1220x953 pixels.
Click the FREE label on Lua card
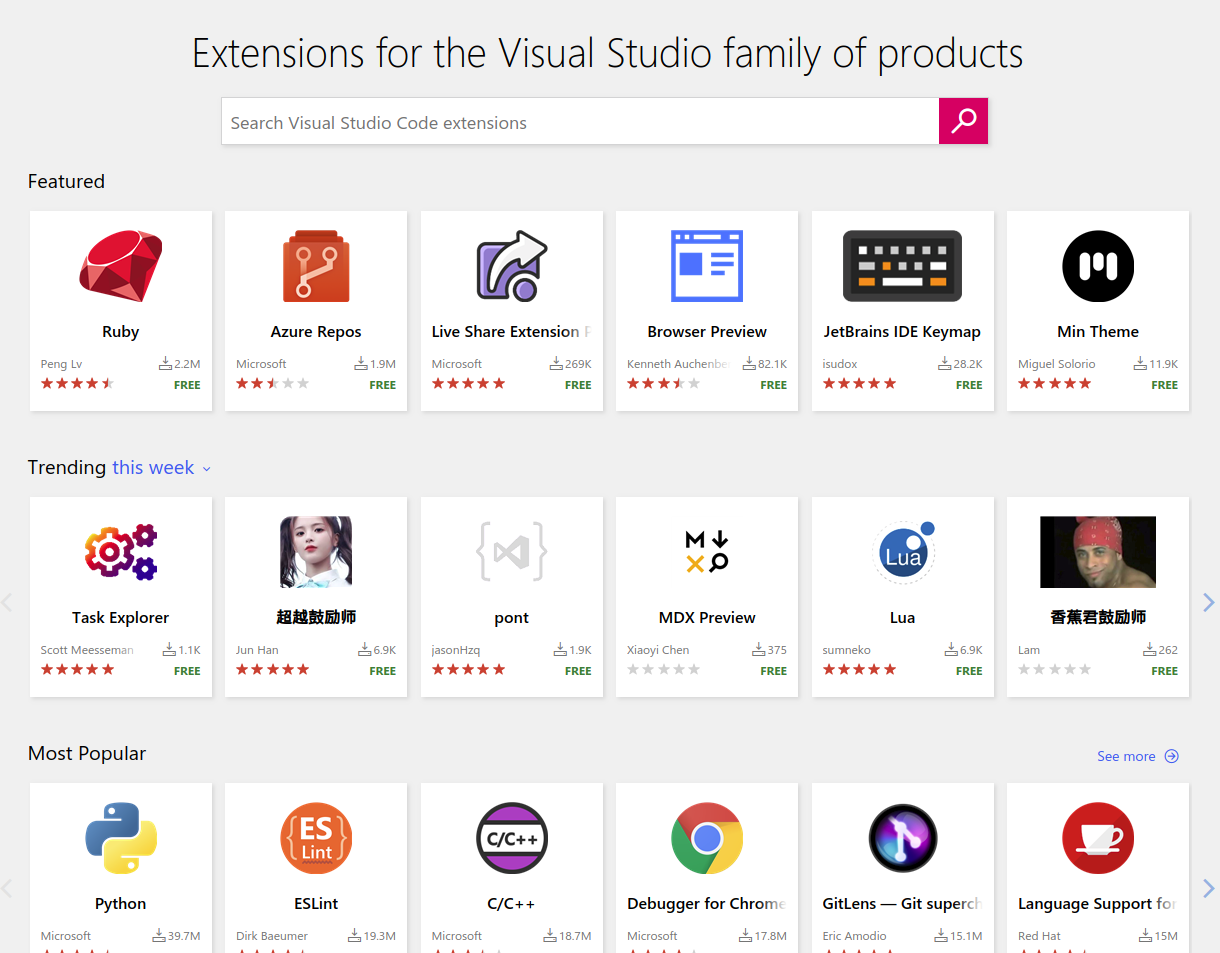click(x=969, y=671)
